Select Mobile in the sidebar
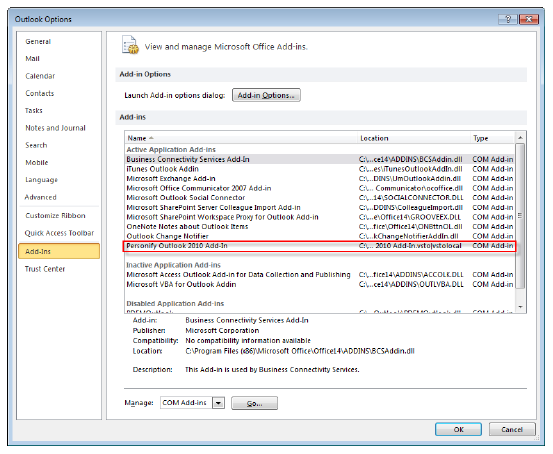The height and width of the screenshot is (454, 553). click(37, 162)
